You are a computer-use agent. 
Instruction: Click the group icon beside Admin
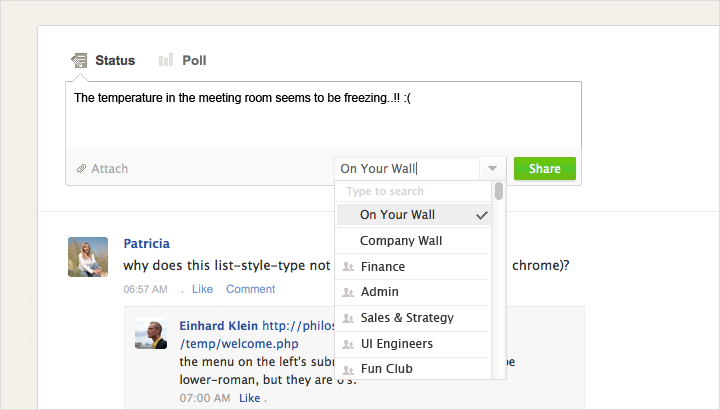348,293
